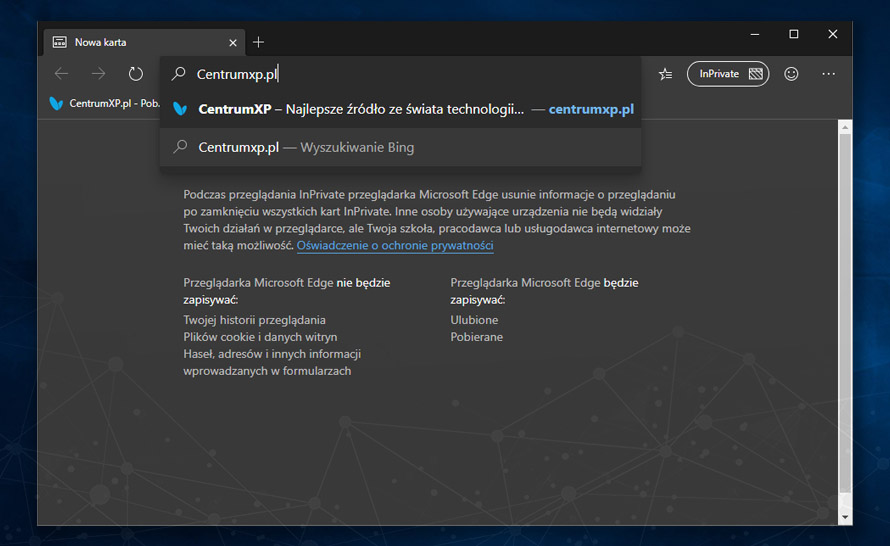Open Oświadczenie o ochronie prywatności link
The width and height of the screenshot is (890, 546).
click(x=395, y=245)
